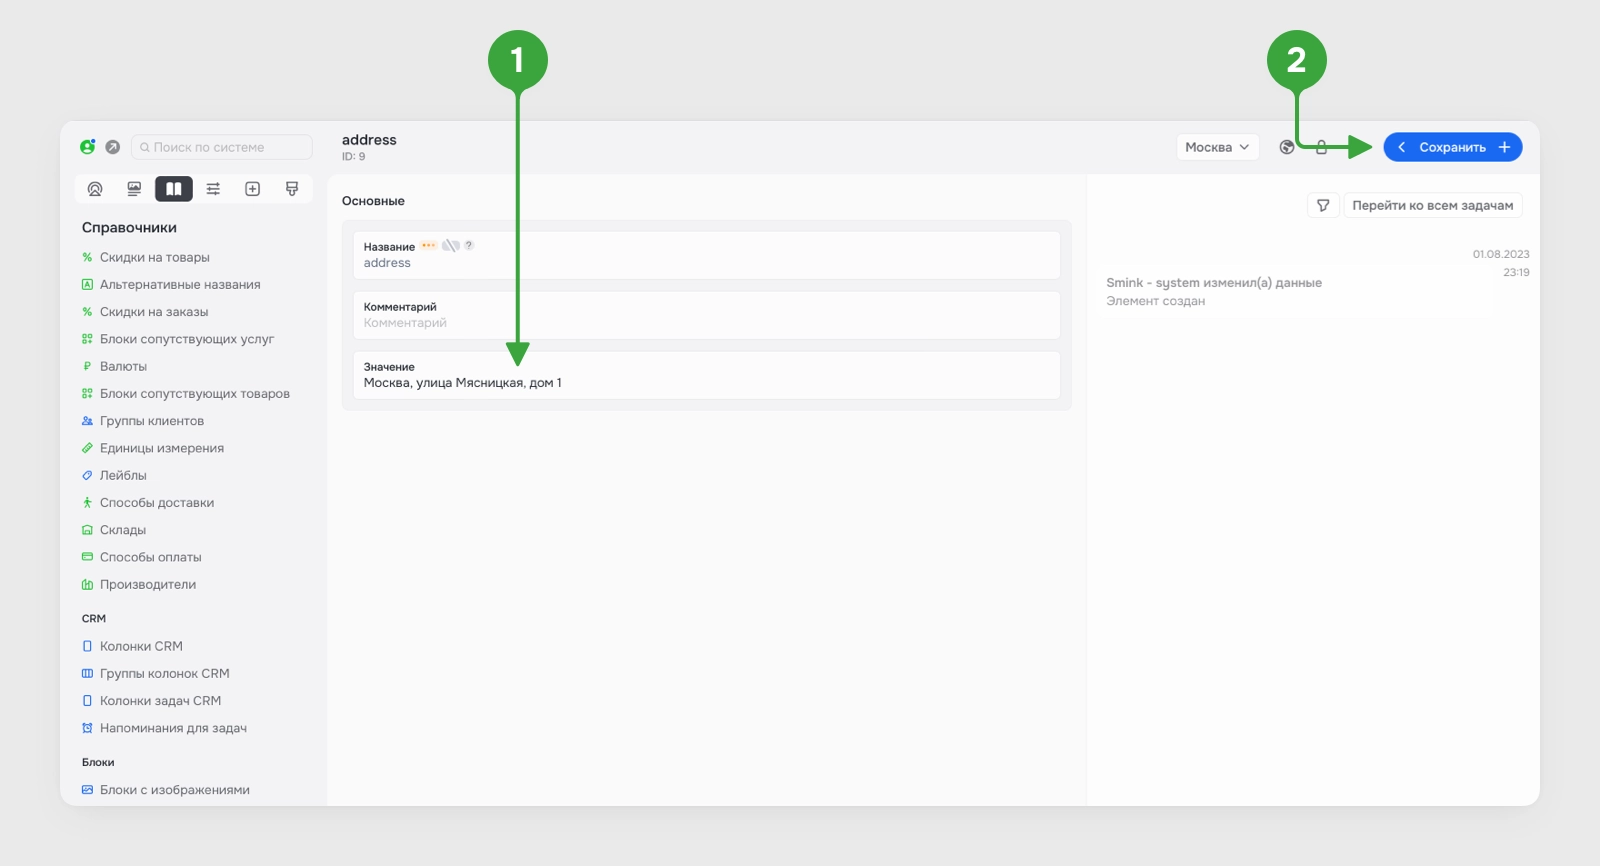Click the orange three-dots badge by Название

point(428,246)
